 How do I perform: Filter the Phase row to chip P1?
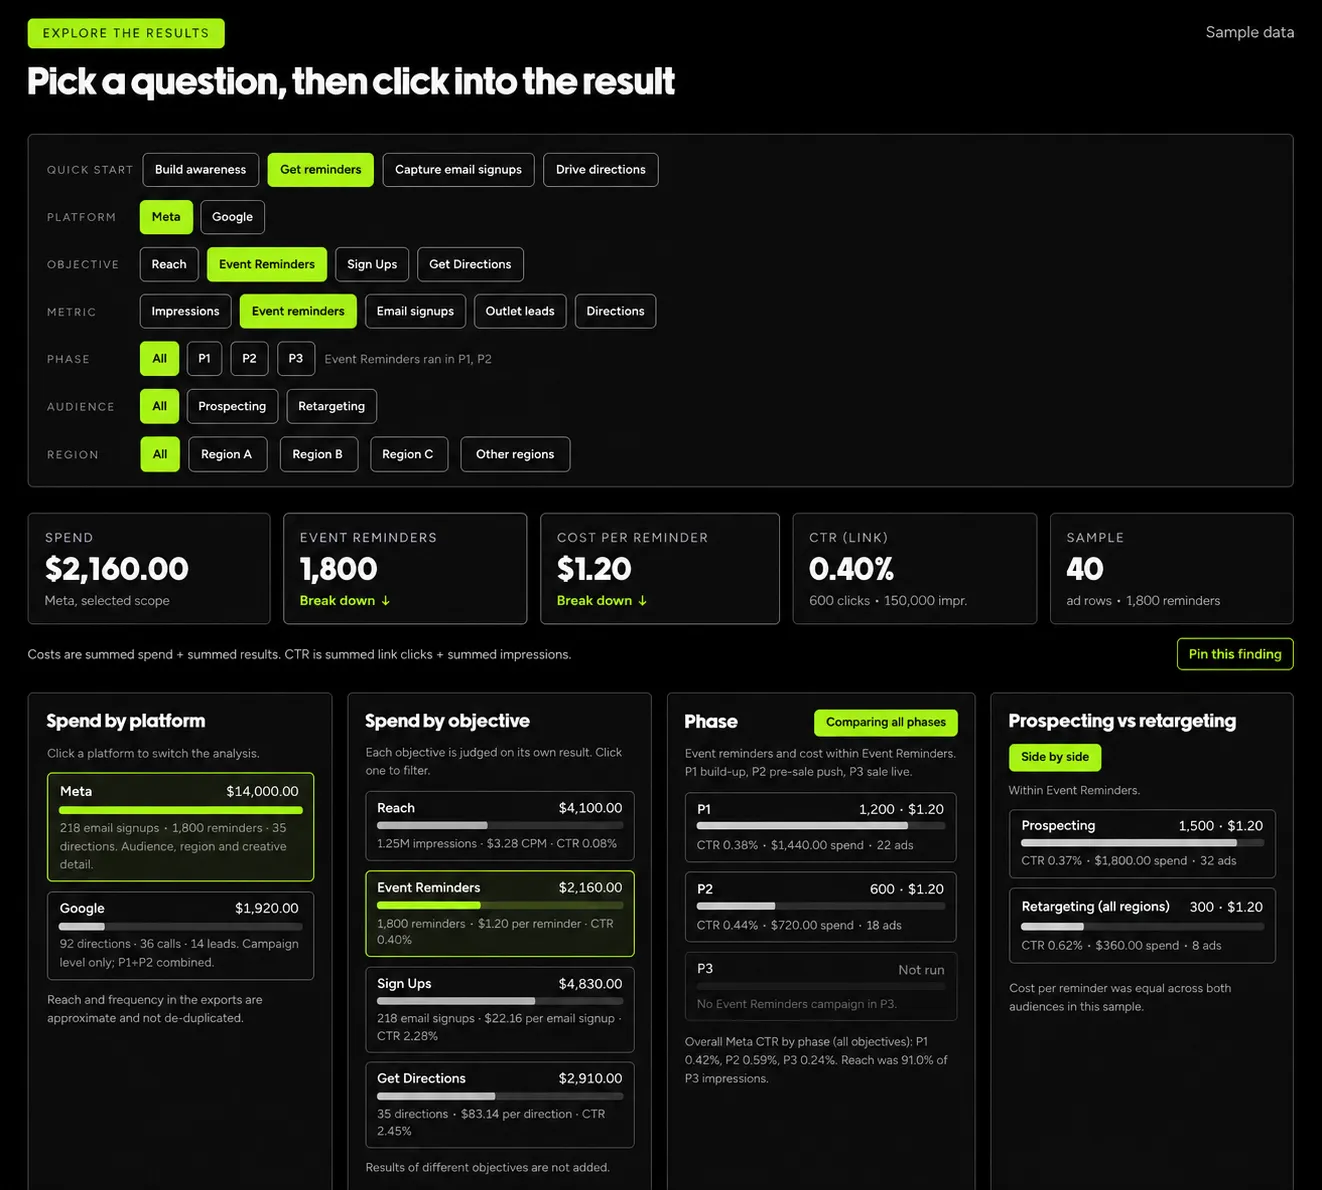pos(204,359)
